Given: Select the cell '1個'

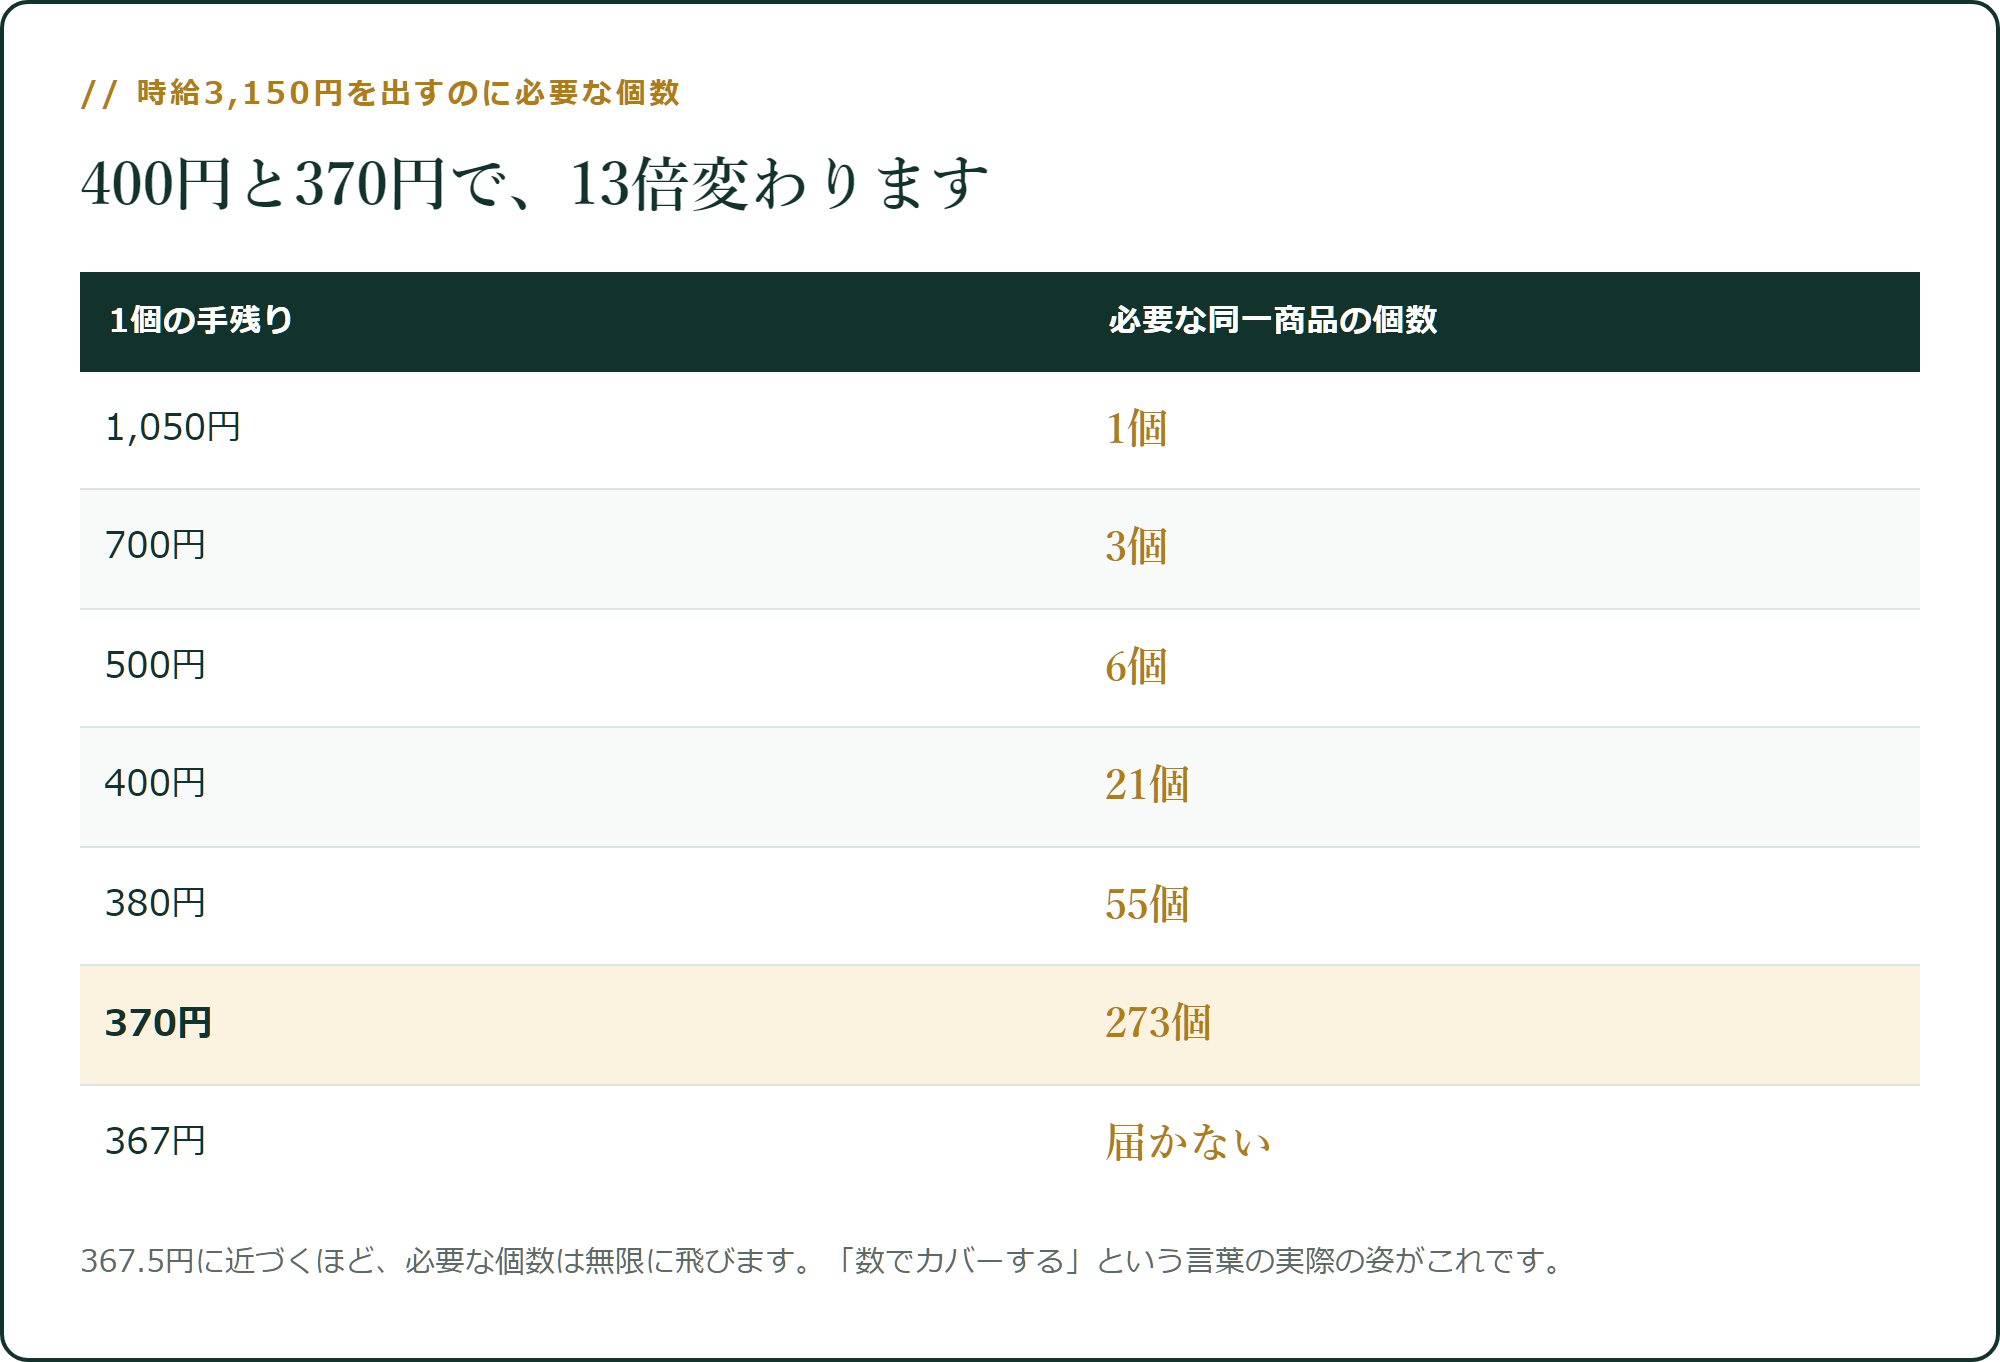Looking at the screenshot, I should 1136,429.
